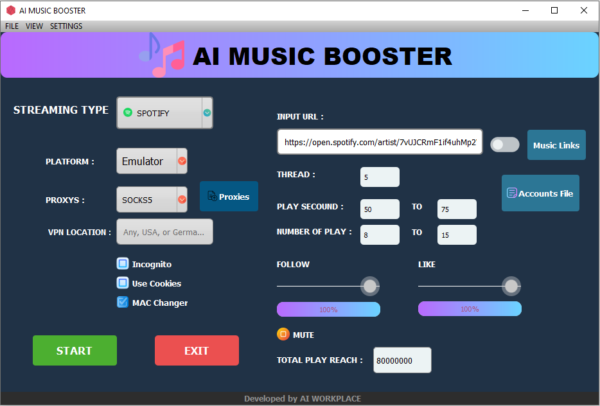
Task: Click the 'VPN LOCATION :' label
Action: 79,232
